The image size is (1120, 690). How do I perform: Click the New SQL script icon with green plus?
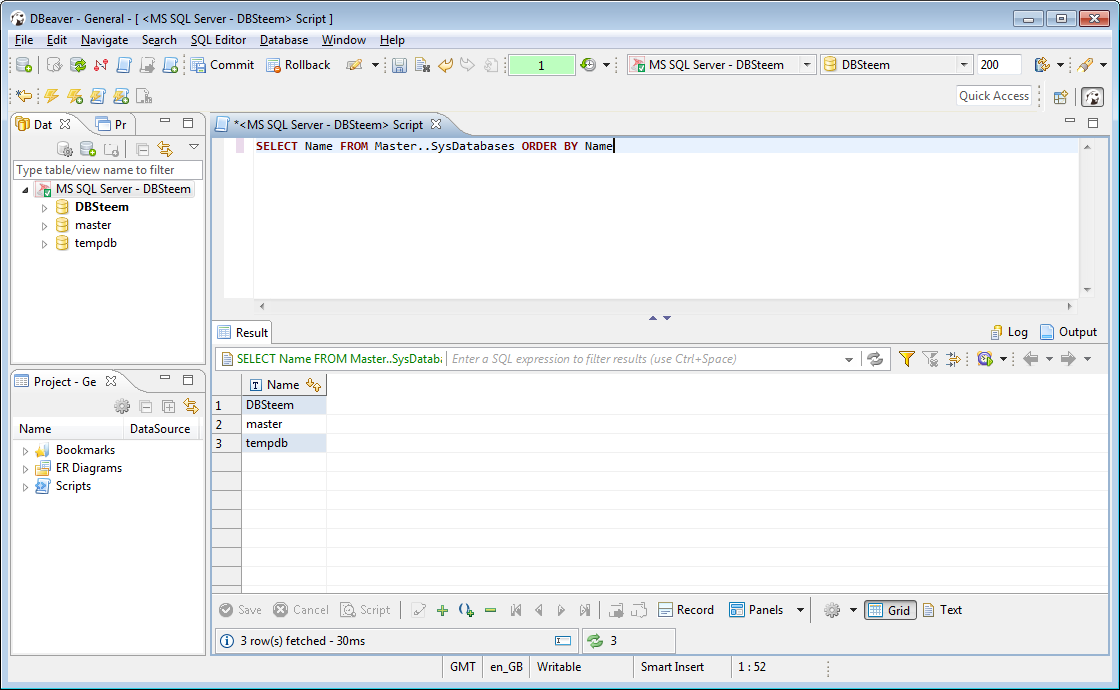tap(171, 65)
